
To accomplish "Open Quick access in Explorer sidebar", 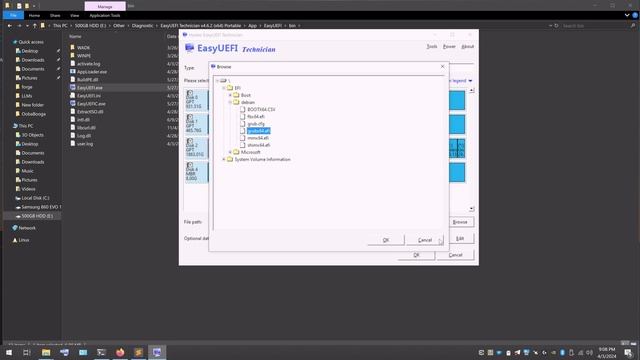I will pos(29,42).
